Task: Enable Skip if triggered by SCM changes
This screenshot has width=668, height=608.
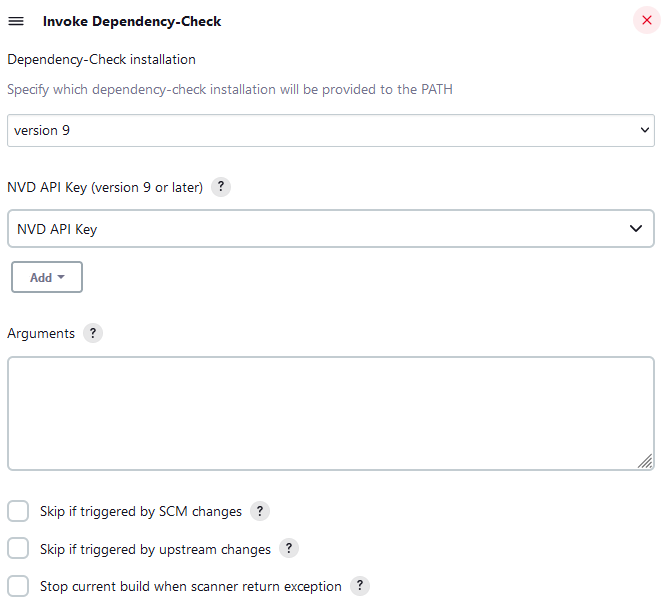Action: [x=18, y=511]
